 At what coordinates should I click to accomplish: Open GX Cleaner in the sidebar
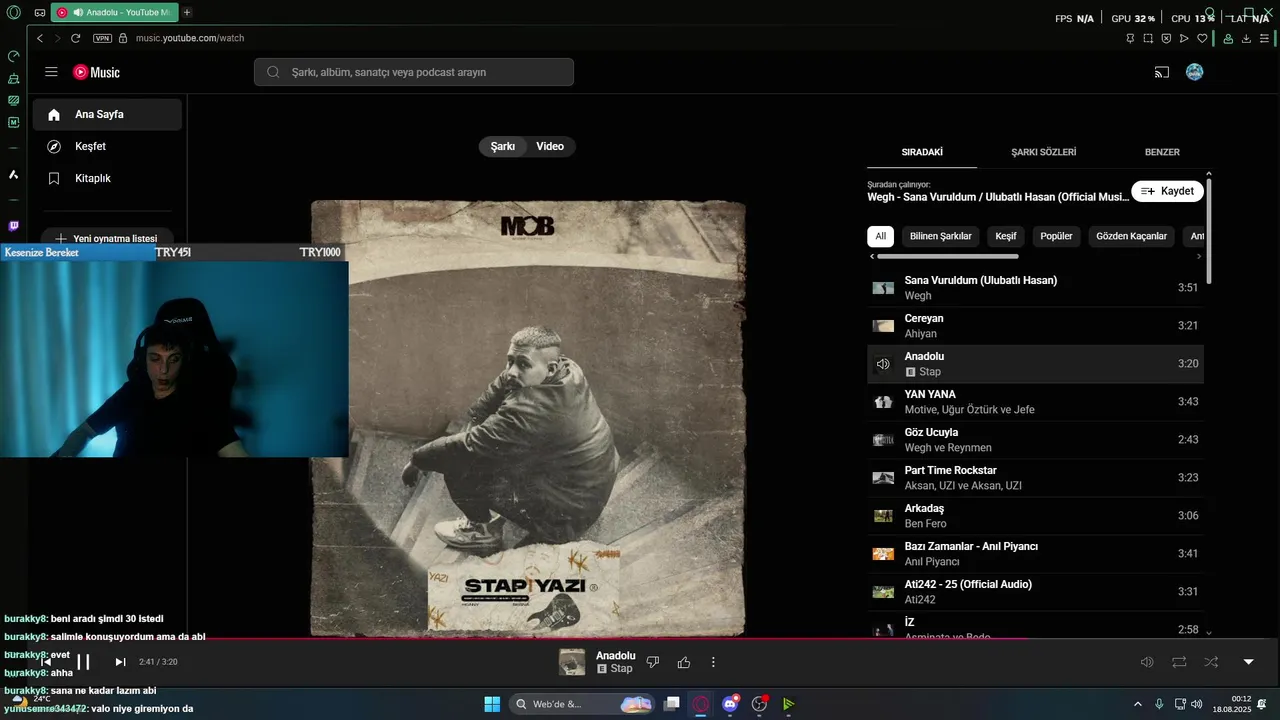pyautogui.click(x=13, y=78)
